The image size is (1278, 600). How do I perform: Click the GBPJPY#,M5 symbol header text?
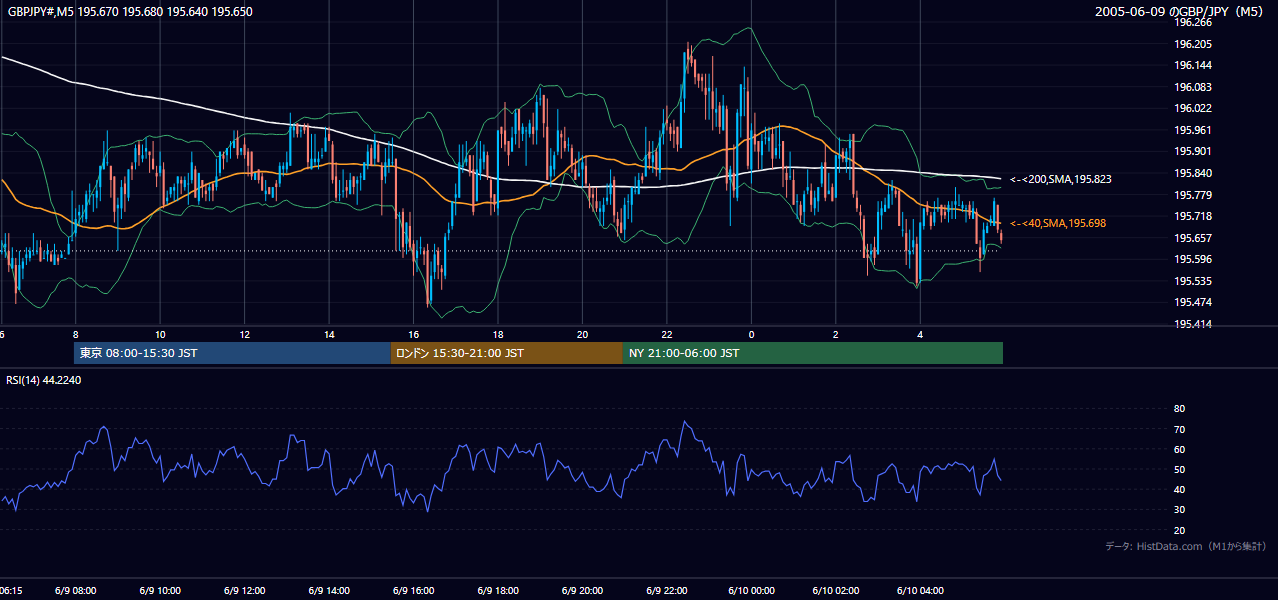pyautogui.click(x=130, y=12)
